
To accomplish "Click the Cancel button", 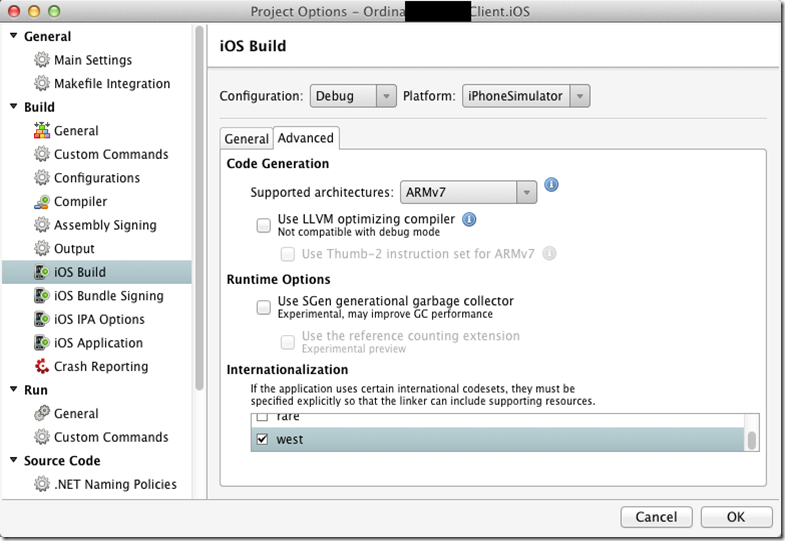I will click(x=656, y=517).
